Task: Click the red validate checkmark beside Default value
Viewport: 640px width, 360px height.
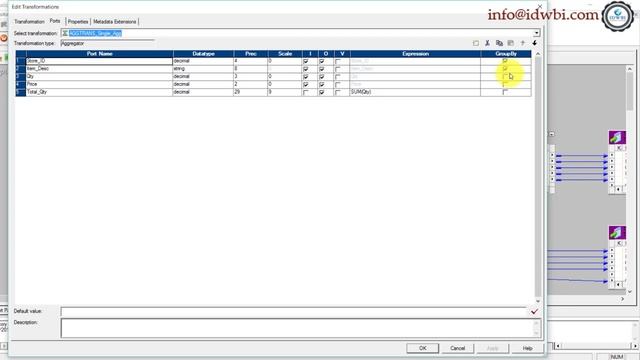Action: pos(534,312)
